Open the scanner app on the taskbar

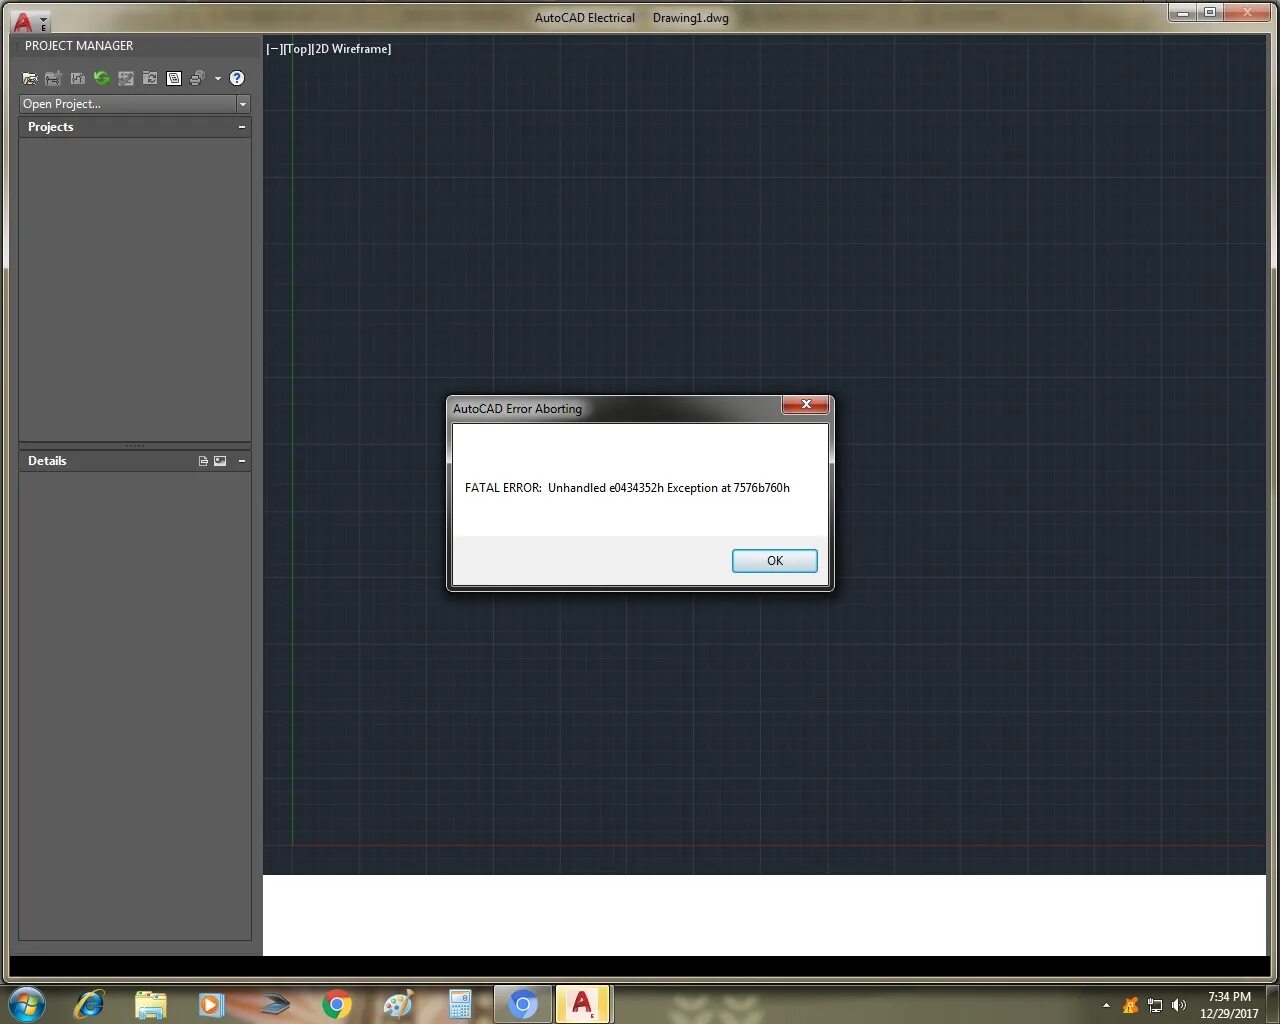tap(274, 1004)
